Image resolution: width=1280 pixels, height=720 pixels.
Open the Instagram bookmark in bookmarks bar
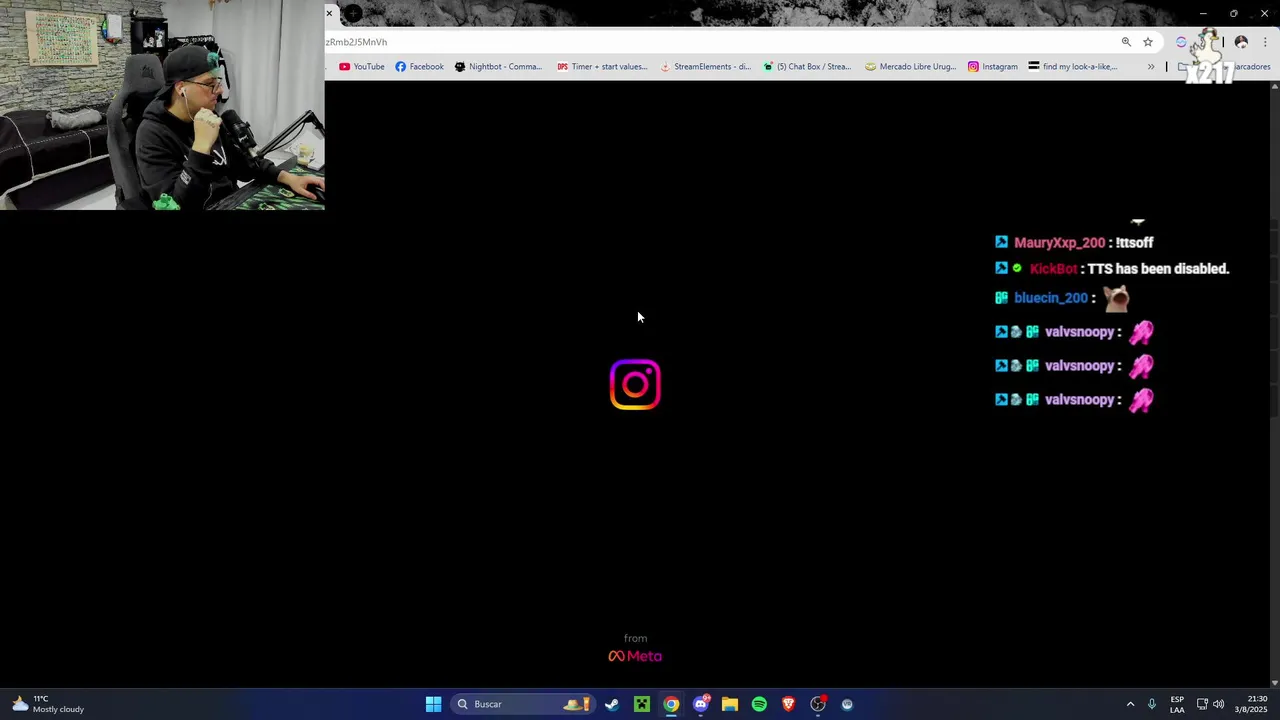(x=992, y=67)
